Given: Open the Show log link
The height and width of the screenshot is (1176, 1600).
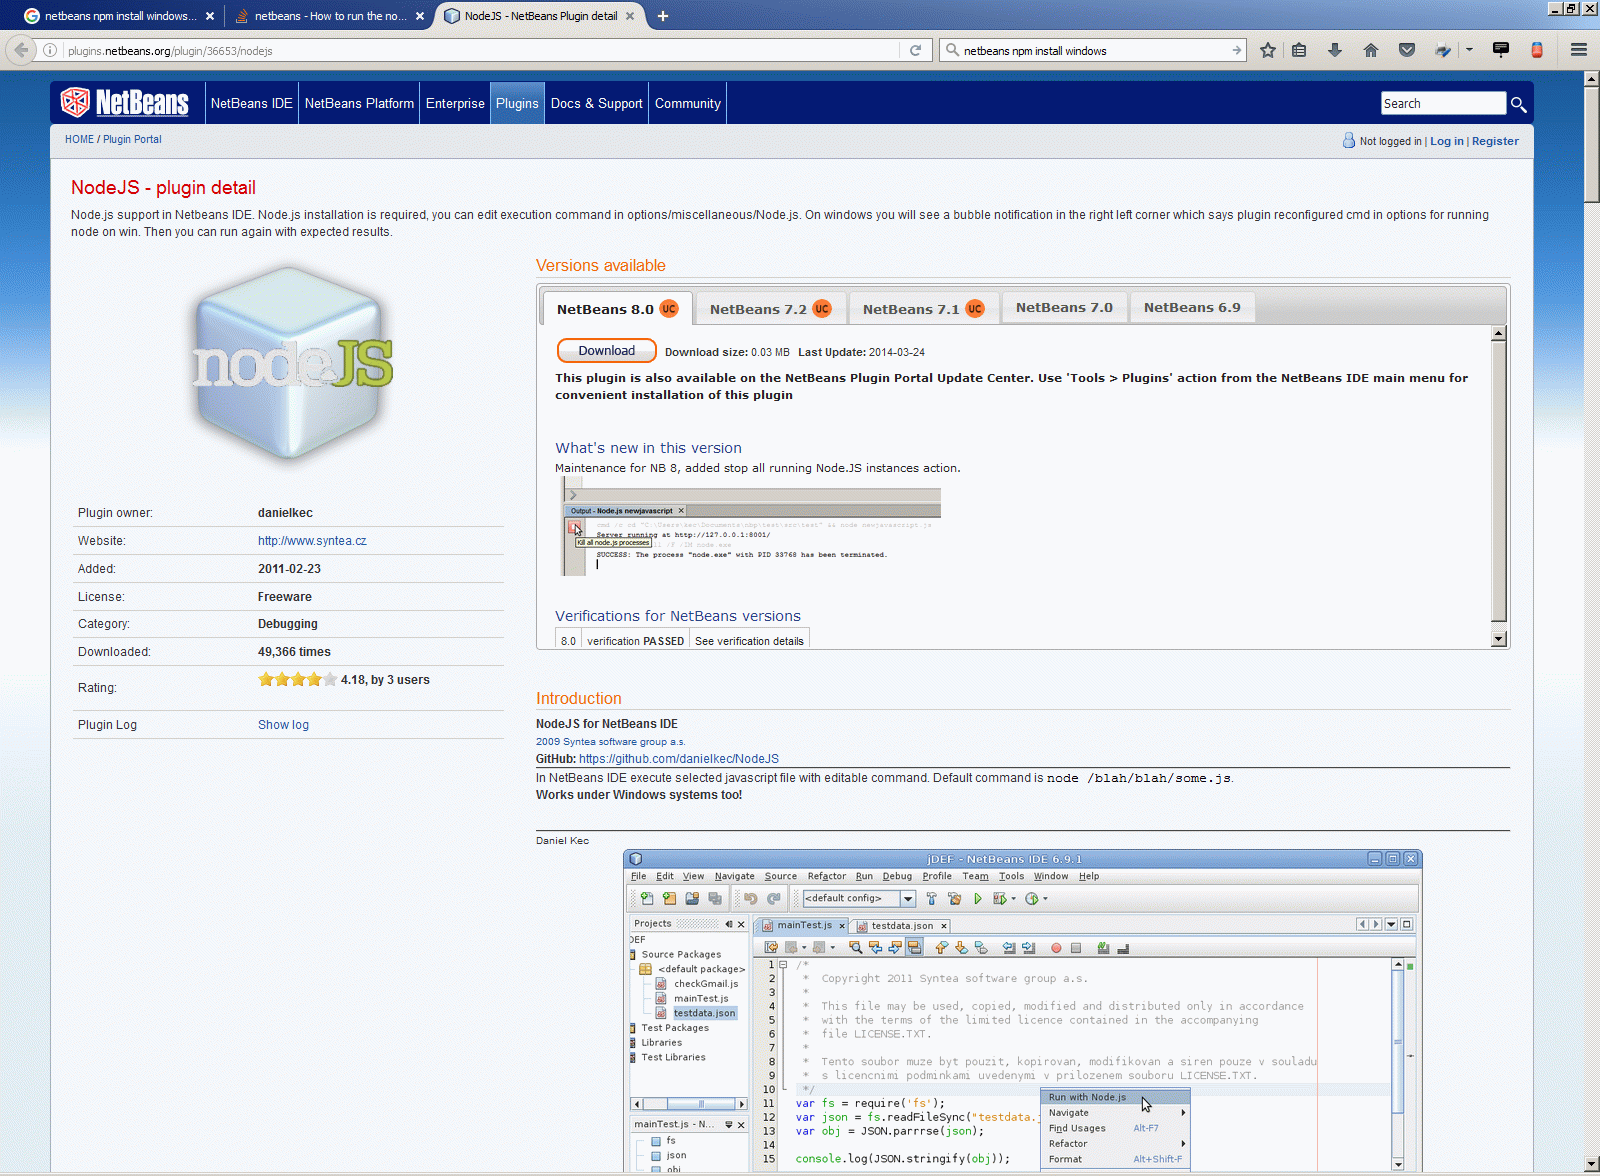Looking at the screenshot, I should 283,725.
